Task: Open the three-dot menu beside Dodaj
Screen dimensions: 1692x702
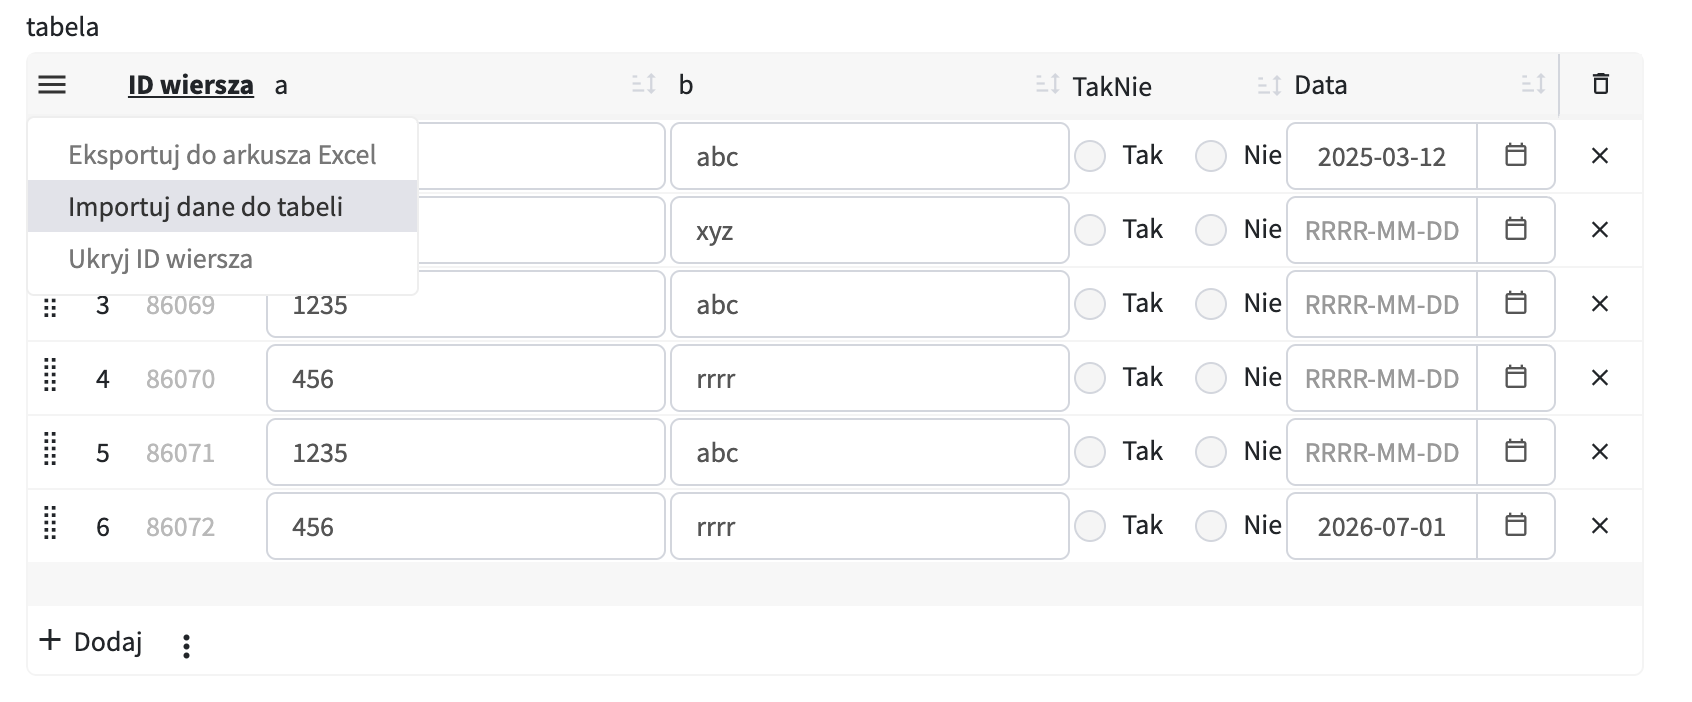Action: coord(186,646)
